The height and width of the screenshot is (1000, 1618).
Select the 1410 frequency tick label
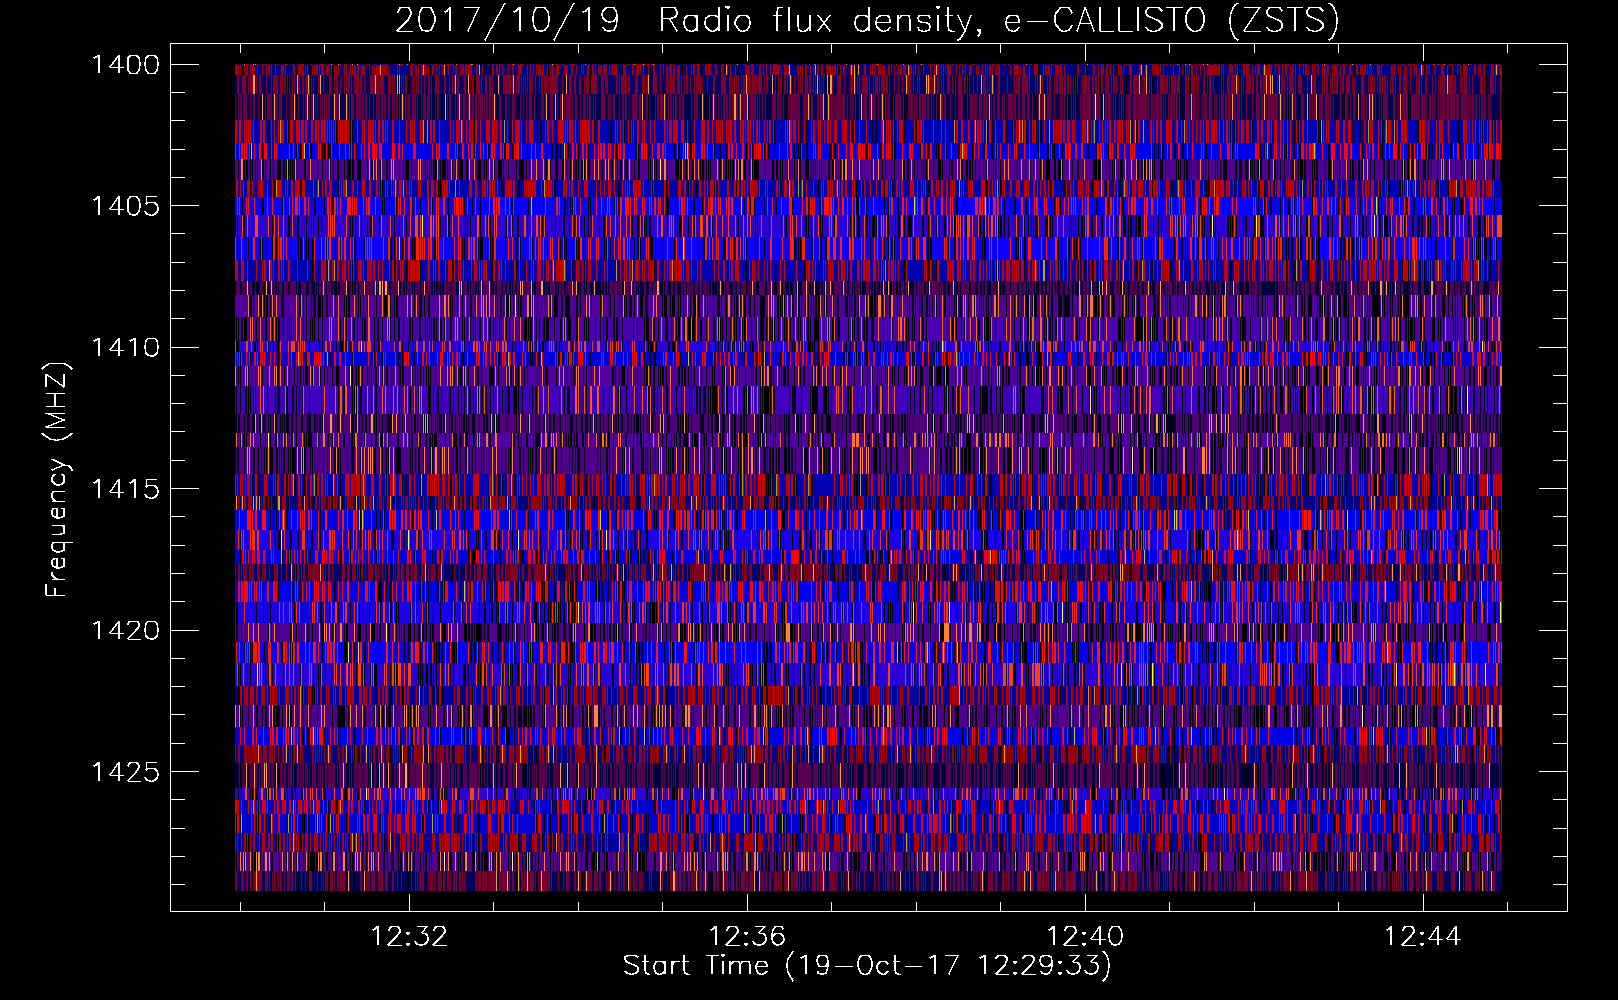125,348
